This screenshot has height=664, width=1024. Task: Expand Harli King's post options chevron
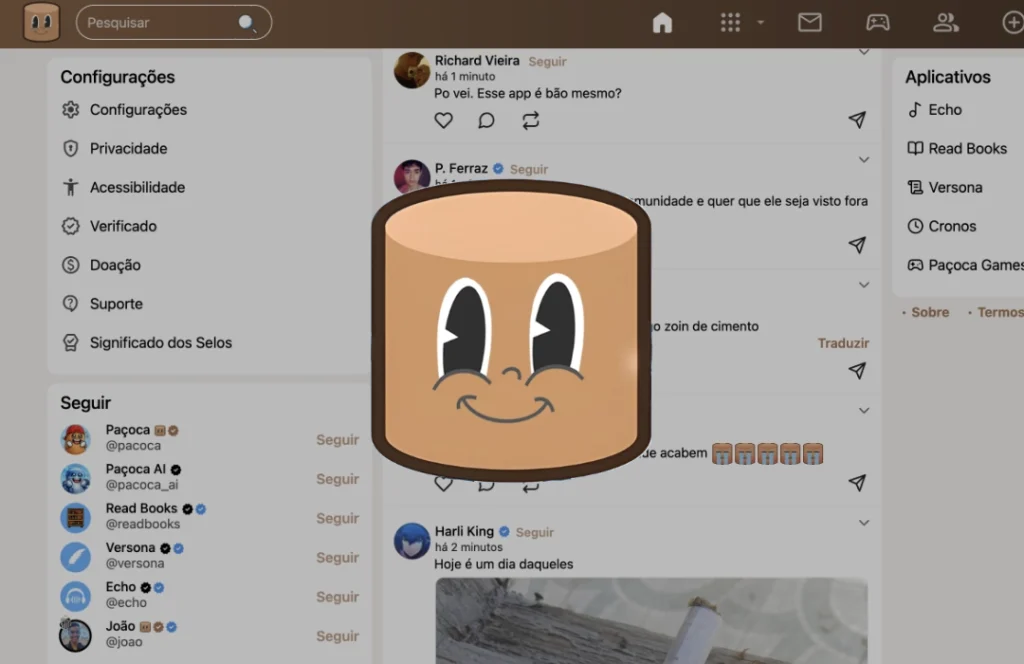(864, 522)
